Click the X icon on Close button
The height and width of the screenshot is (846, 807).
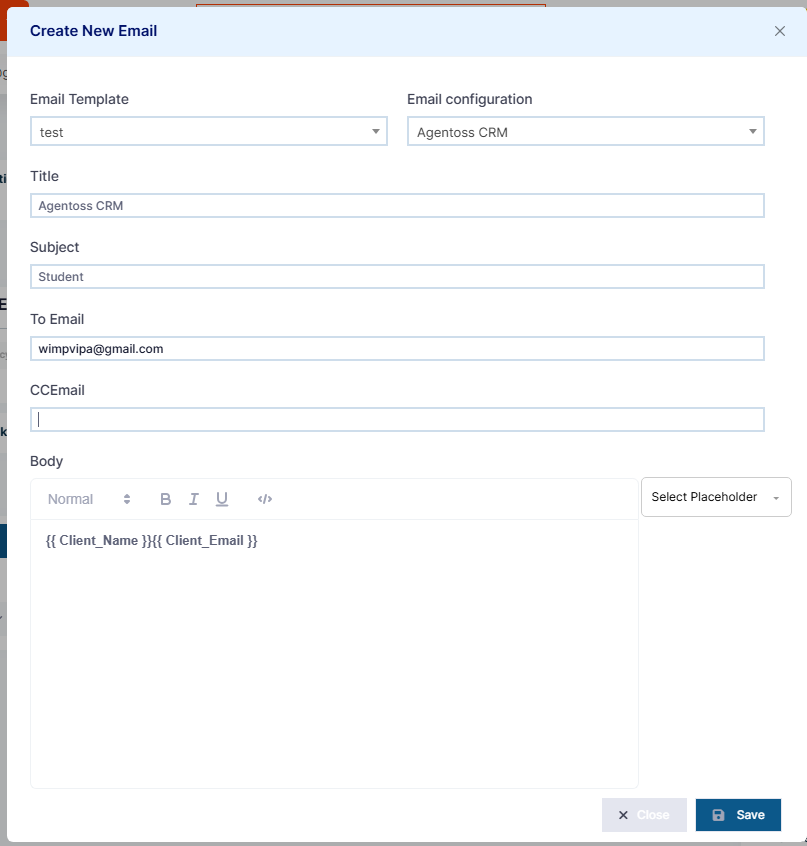point(623,815)
